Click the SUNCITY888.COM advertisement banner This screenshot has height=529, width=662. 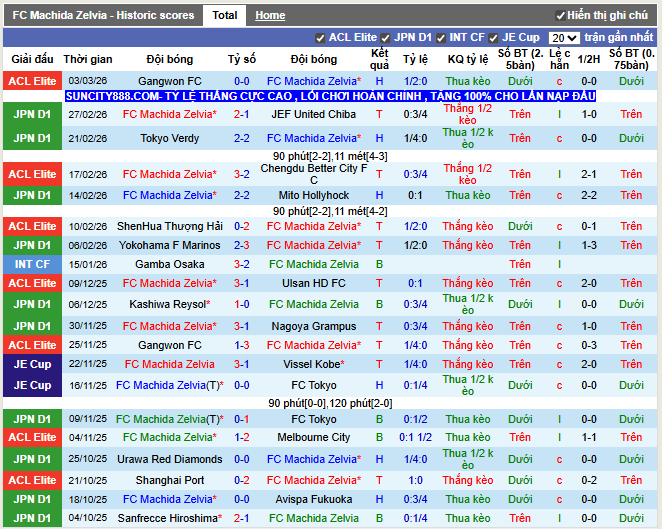click(x=330, y=96)
